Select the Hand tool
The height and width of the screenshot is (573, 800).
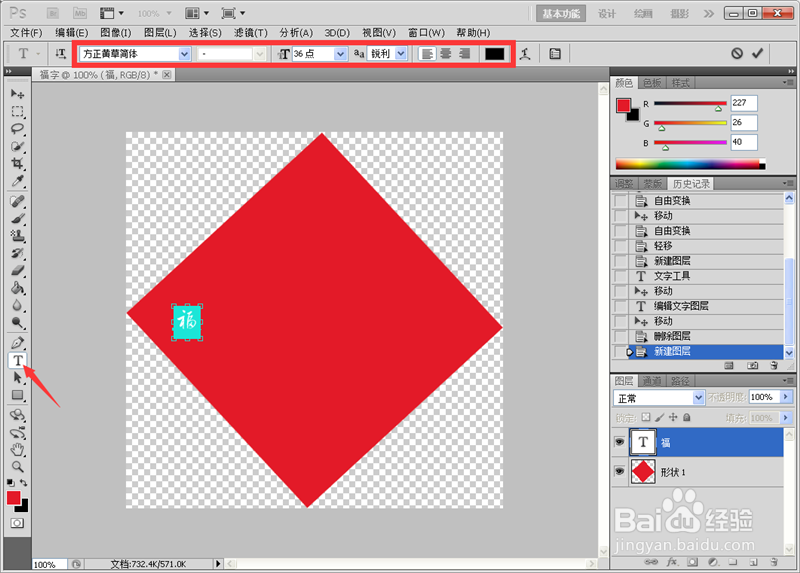17,450
